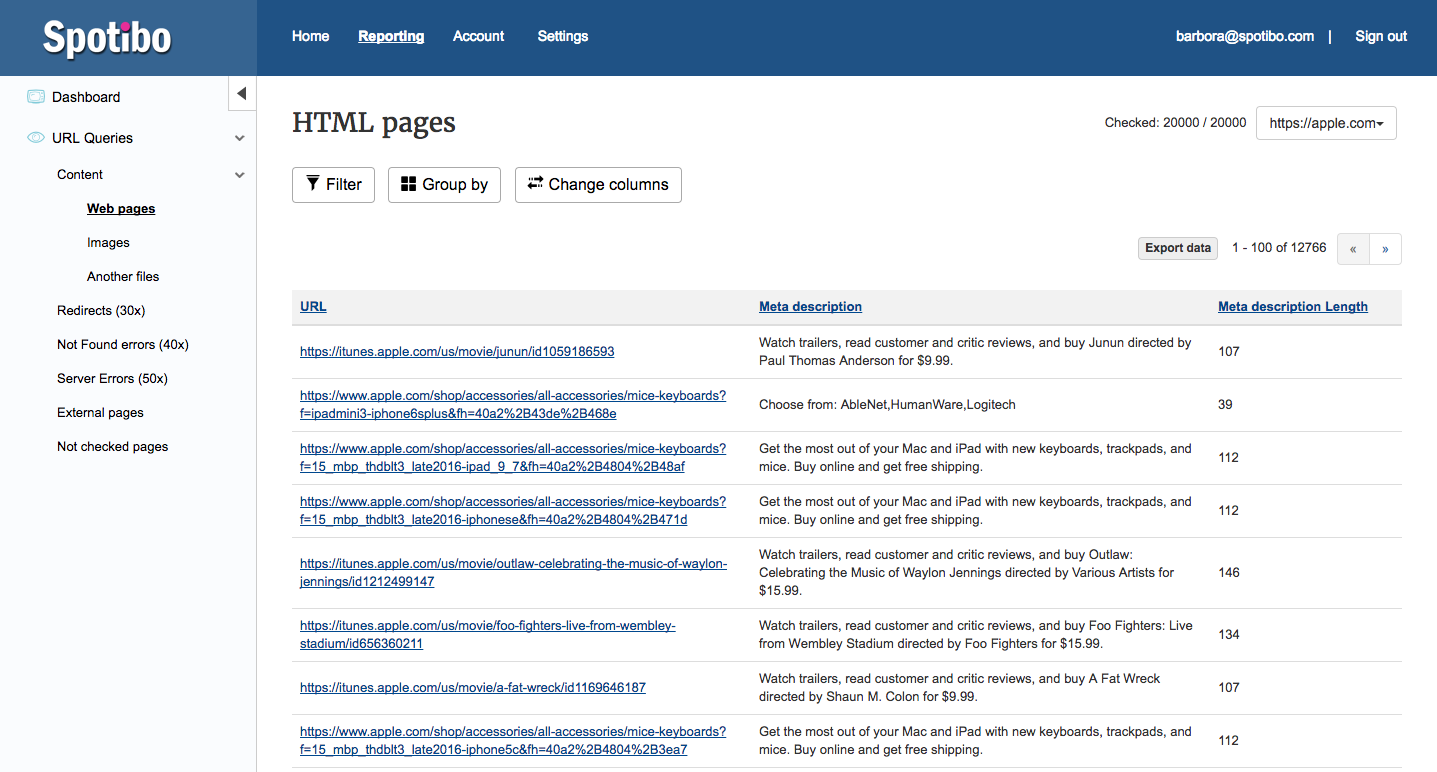Open the junun movie URL link
This screenshot has width=1437, height=772.
pyautogui.click(x=457, y=352)
